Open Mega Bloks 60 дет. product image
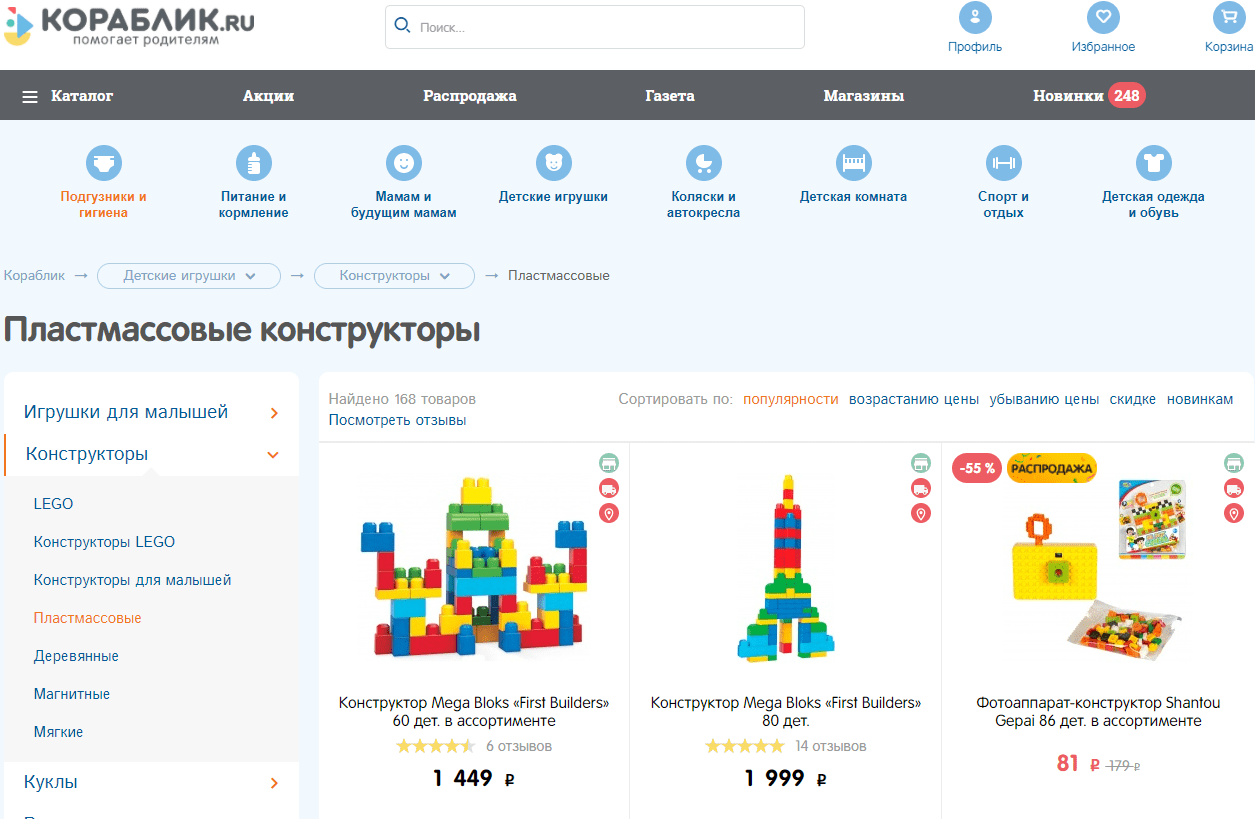 [474, 565]
